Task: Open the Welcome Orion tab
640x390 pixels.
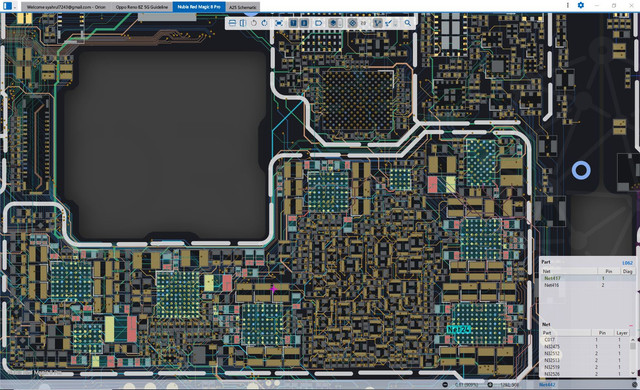Action: point(66,7)
